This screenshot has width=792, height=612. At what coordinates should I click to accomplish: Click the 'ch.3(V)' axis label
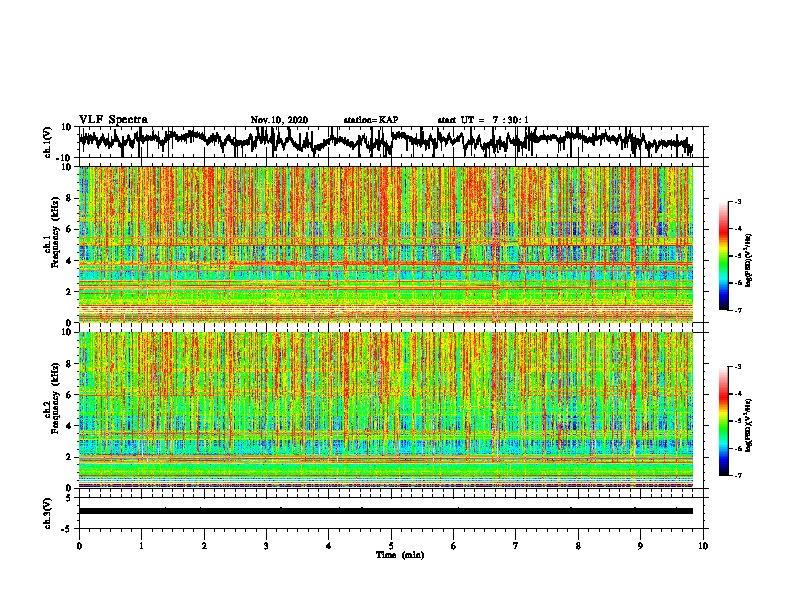point(47,513)
